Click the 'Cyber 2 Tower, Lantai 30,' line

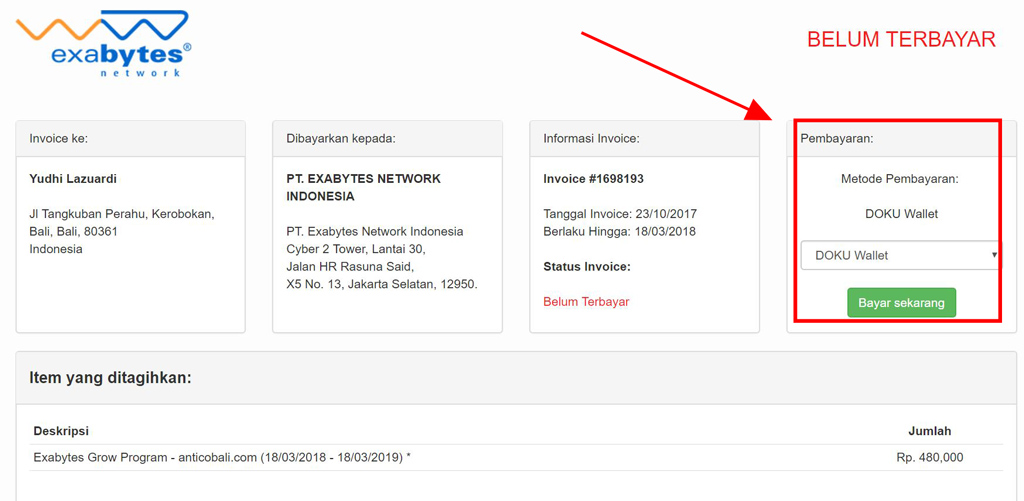pos(356,249)
